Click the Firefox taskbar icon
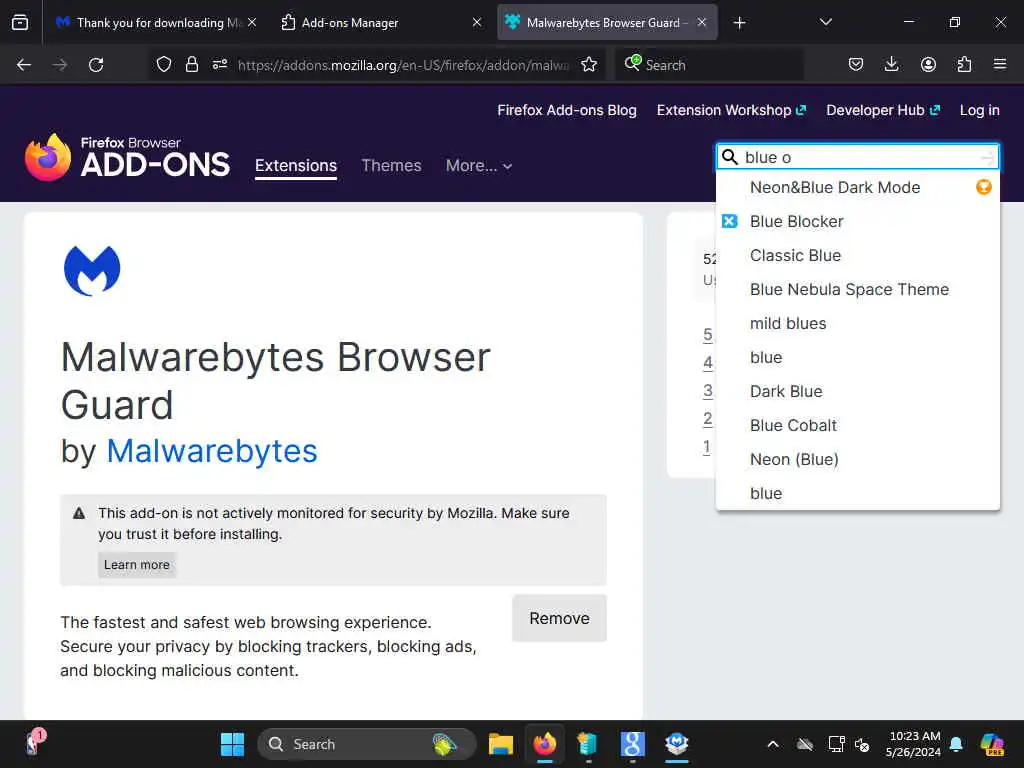Viewport: 1024px width, 768px height. point(545,744)
